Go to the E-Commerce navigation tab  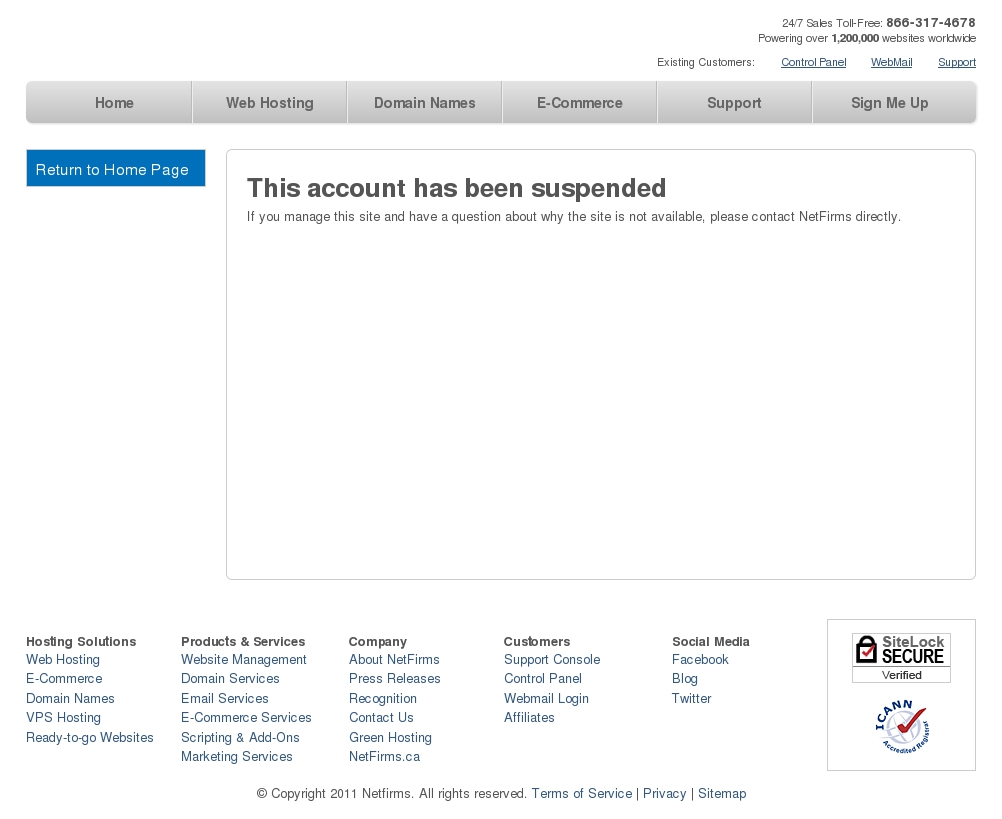[580, 103]
